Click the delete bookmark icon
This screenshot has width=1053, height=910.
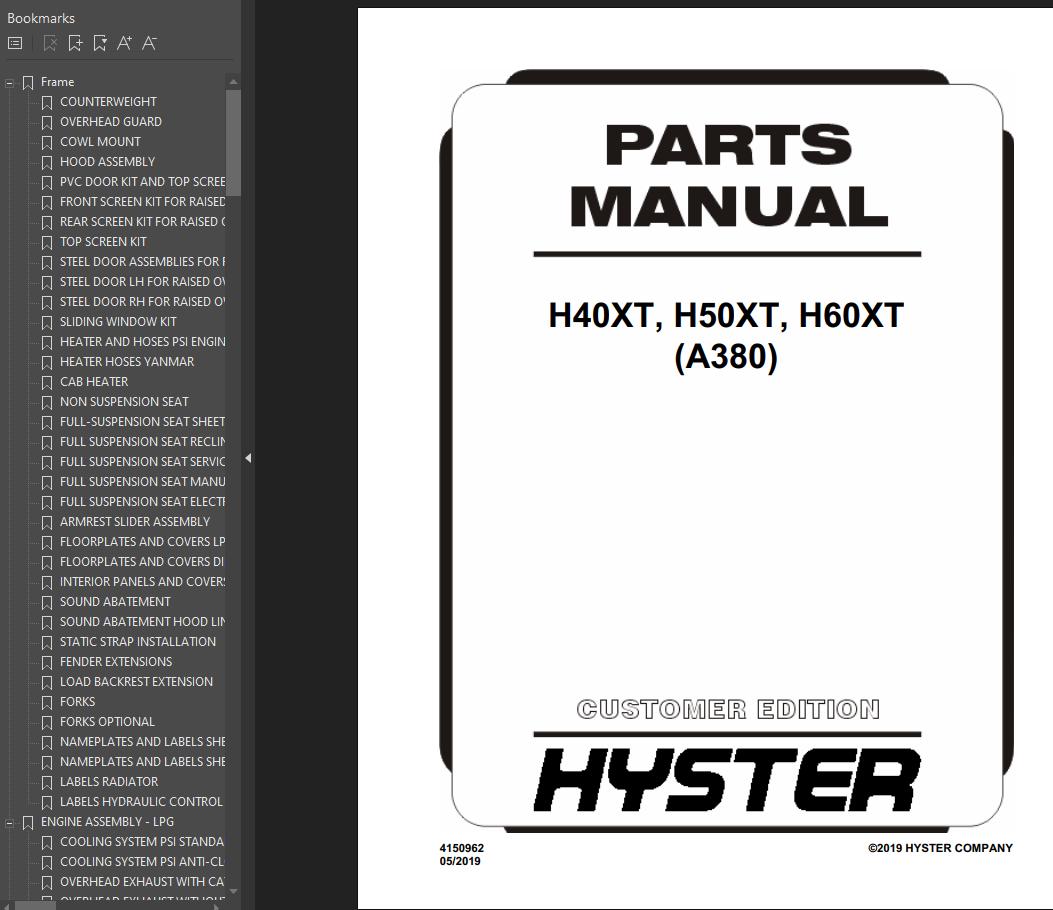click(x=50, y=44)
